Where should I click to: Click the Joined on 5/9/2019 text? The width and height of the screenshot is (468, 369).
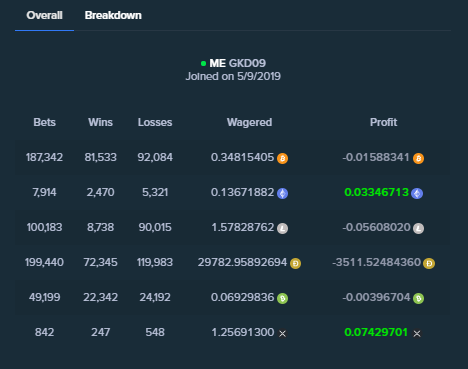[233, 76]
